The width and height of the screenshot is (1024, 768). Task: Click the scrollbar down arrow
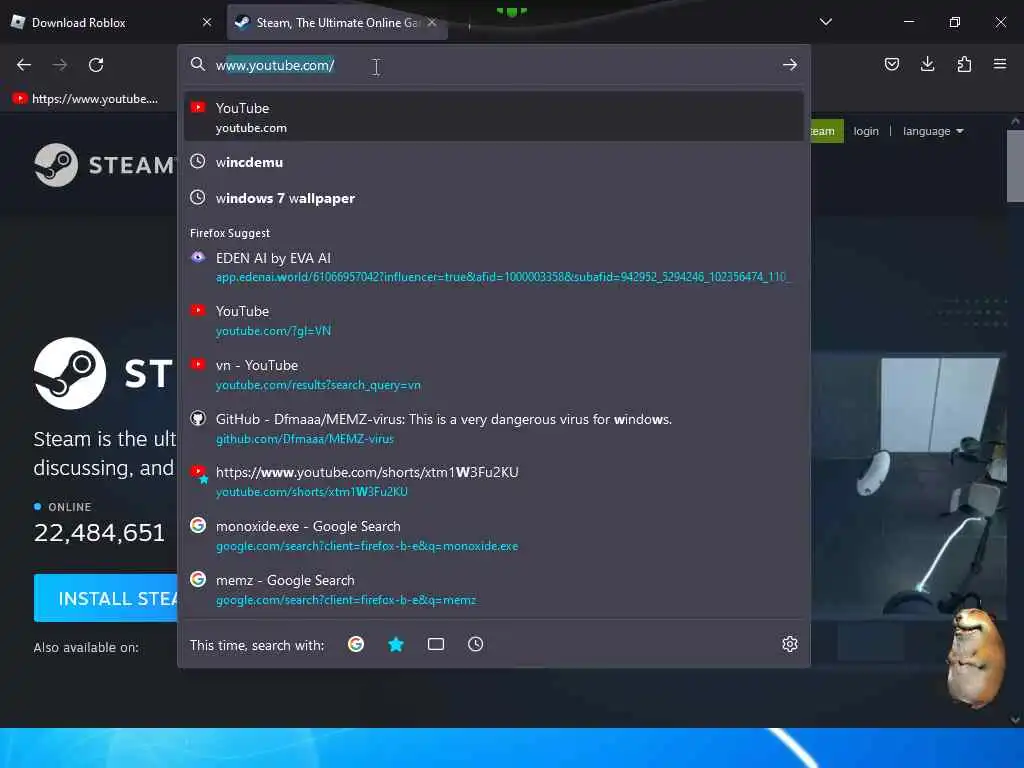[x=1015, y=720]
